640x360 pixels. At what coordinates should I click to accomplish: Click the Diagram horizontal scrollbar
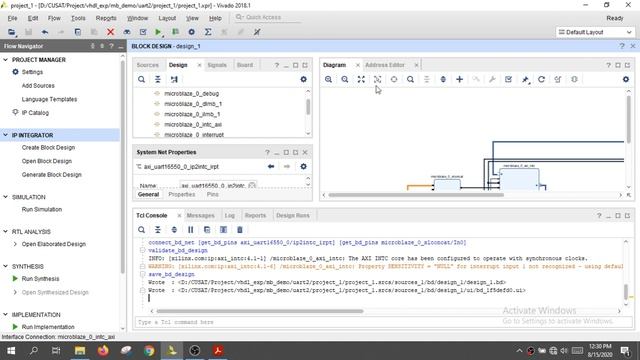tap(416, 195)
